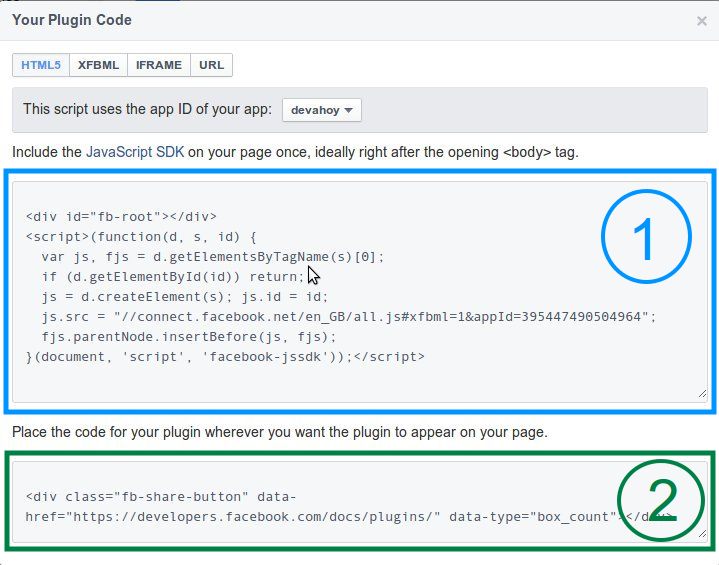
Task: Switch to the XFBML tab
Action: point(98,65)
